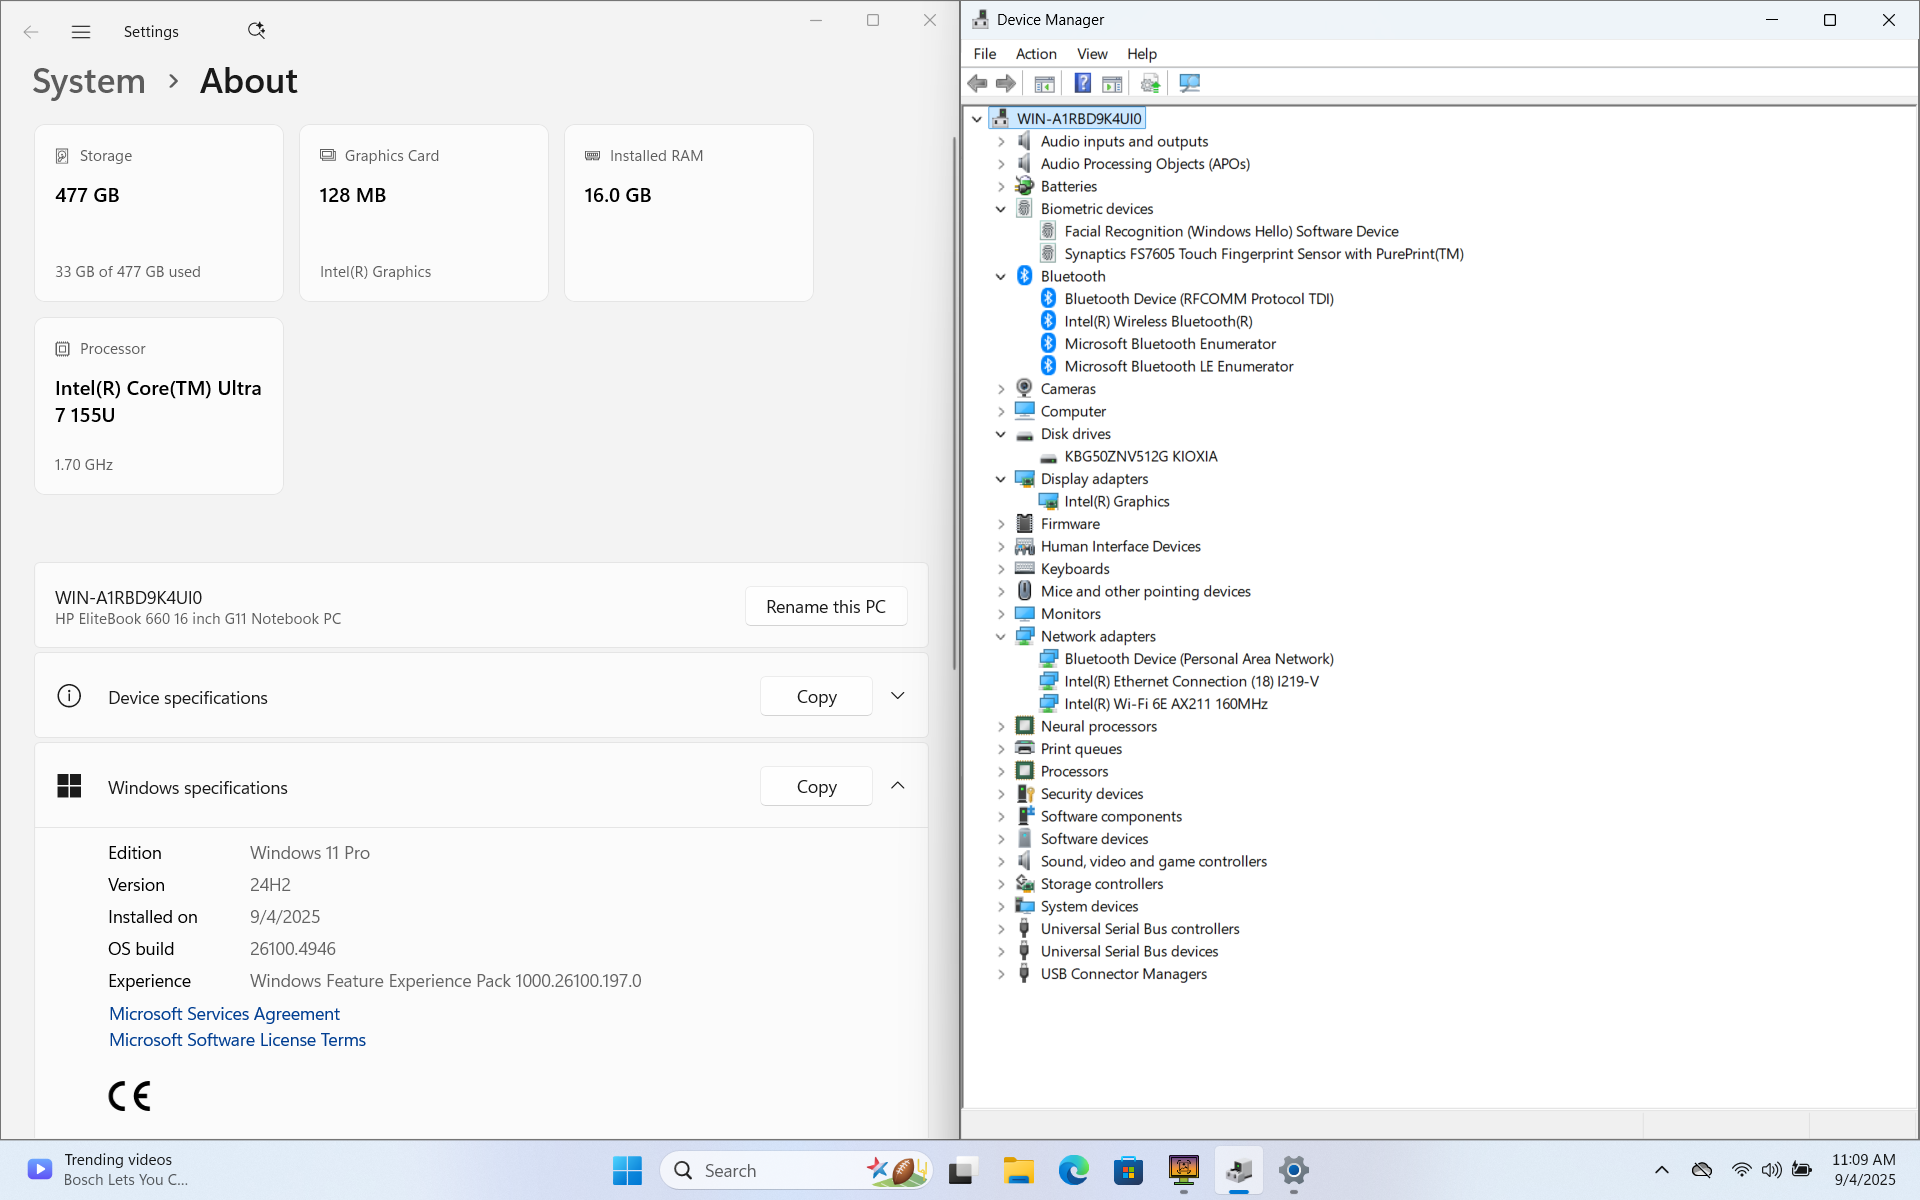The width and height of the screenshot is (1920, 1200).
Task: Click the Help question-mark toolbar icon
Action: (x=1082, y=83)
